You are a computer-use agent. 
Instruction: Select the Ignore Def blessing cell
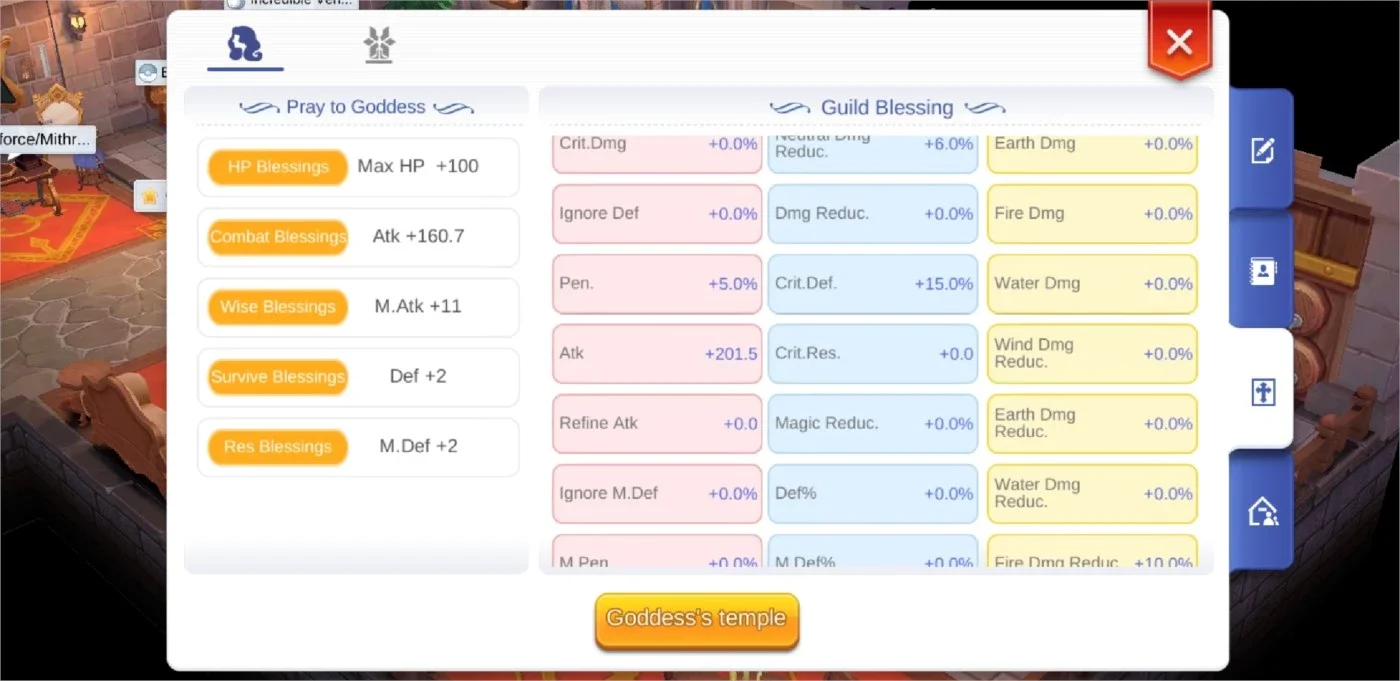coord(657,214)
